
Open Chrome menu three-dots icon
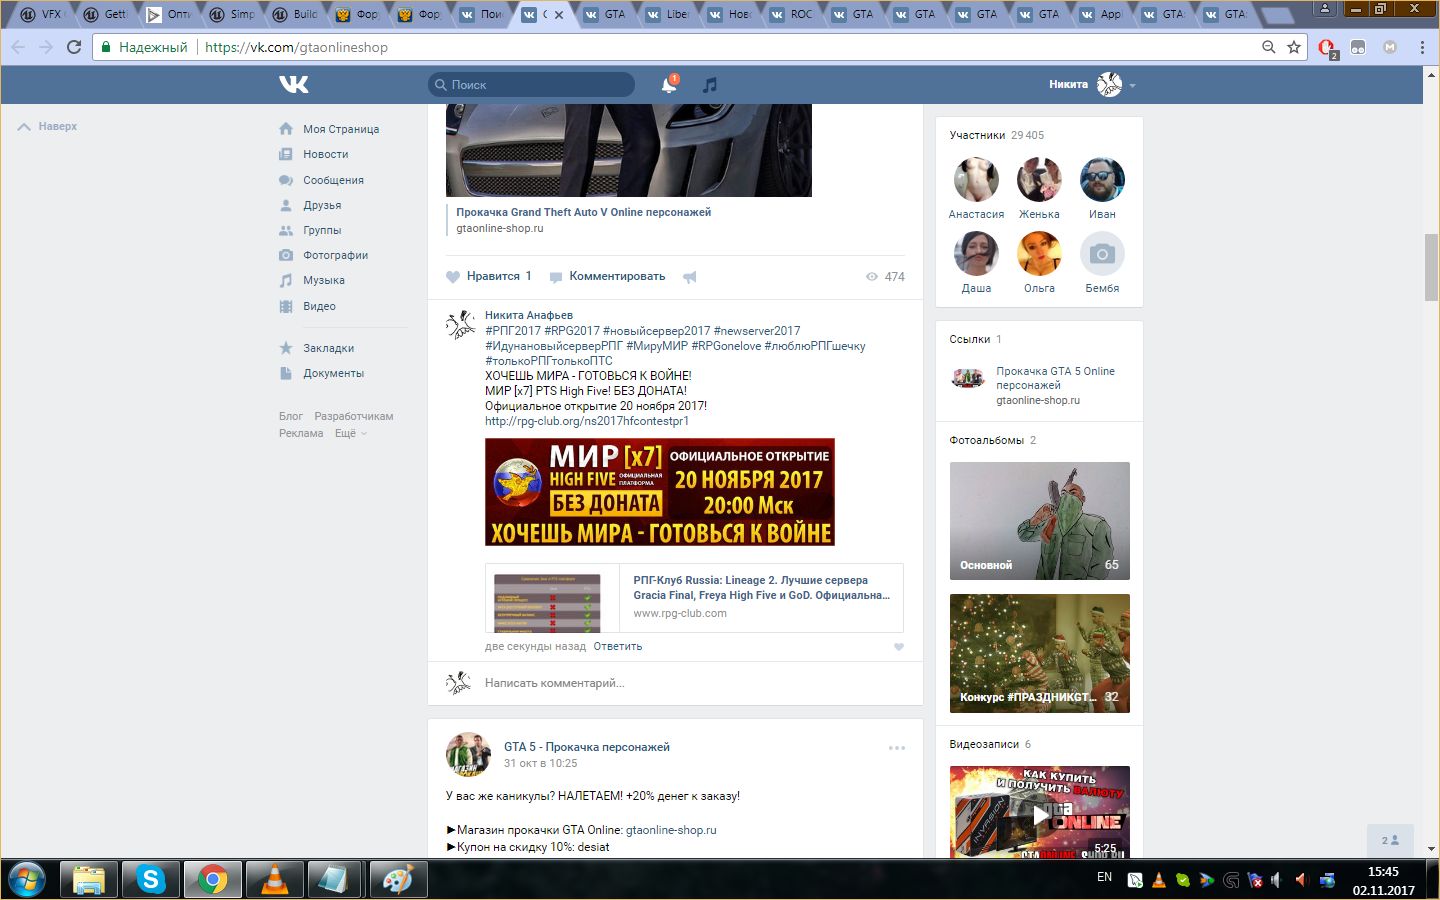[x=1422, y=47]
